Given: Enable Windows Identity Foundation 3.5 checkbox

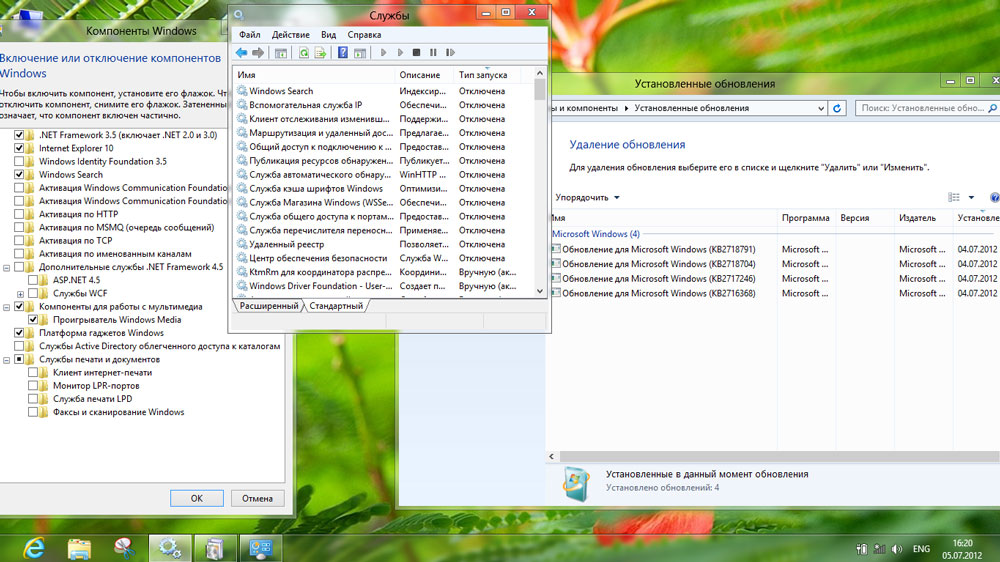Looking at the screenshot, I should click(19, 161).
